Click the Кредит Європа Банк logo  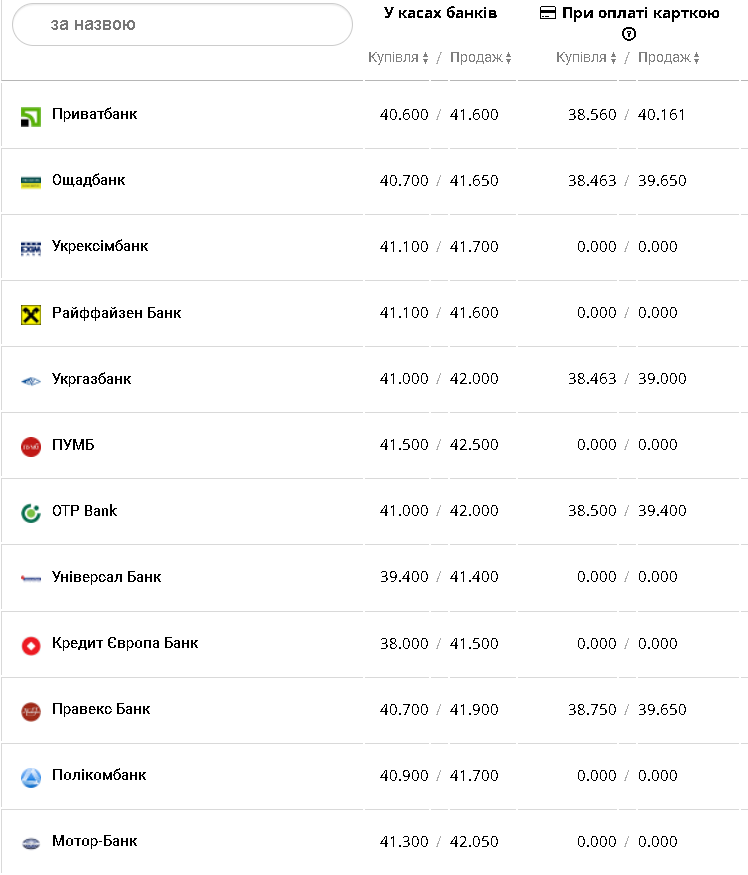pyautogui.click(x=31, y=645)
